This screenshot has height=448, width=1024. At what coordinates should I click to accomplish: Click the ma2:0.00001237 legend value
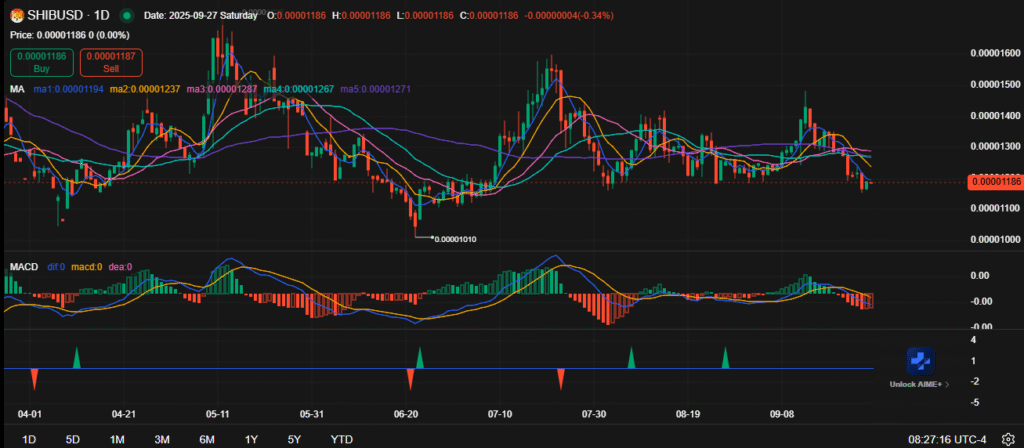146,88
